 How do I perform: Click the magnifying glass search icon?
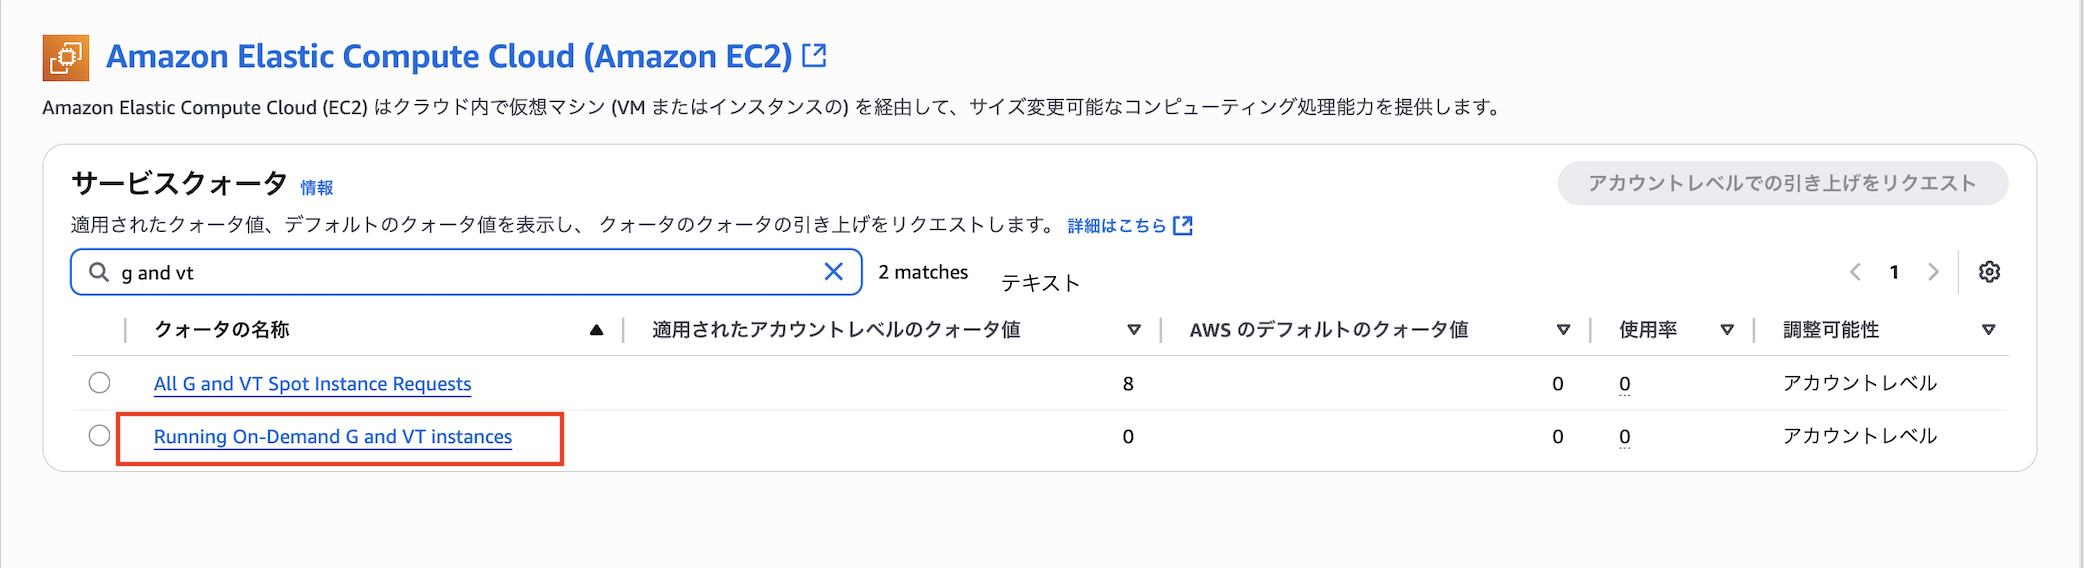pyautogui.click(x=99, y=272)
